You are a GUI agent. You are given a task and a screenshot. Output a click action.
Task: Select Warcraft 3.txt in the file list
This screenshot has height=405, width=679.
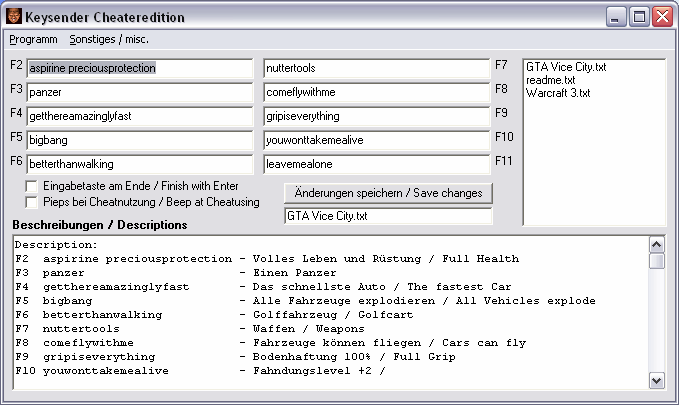coord(558,93)
